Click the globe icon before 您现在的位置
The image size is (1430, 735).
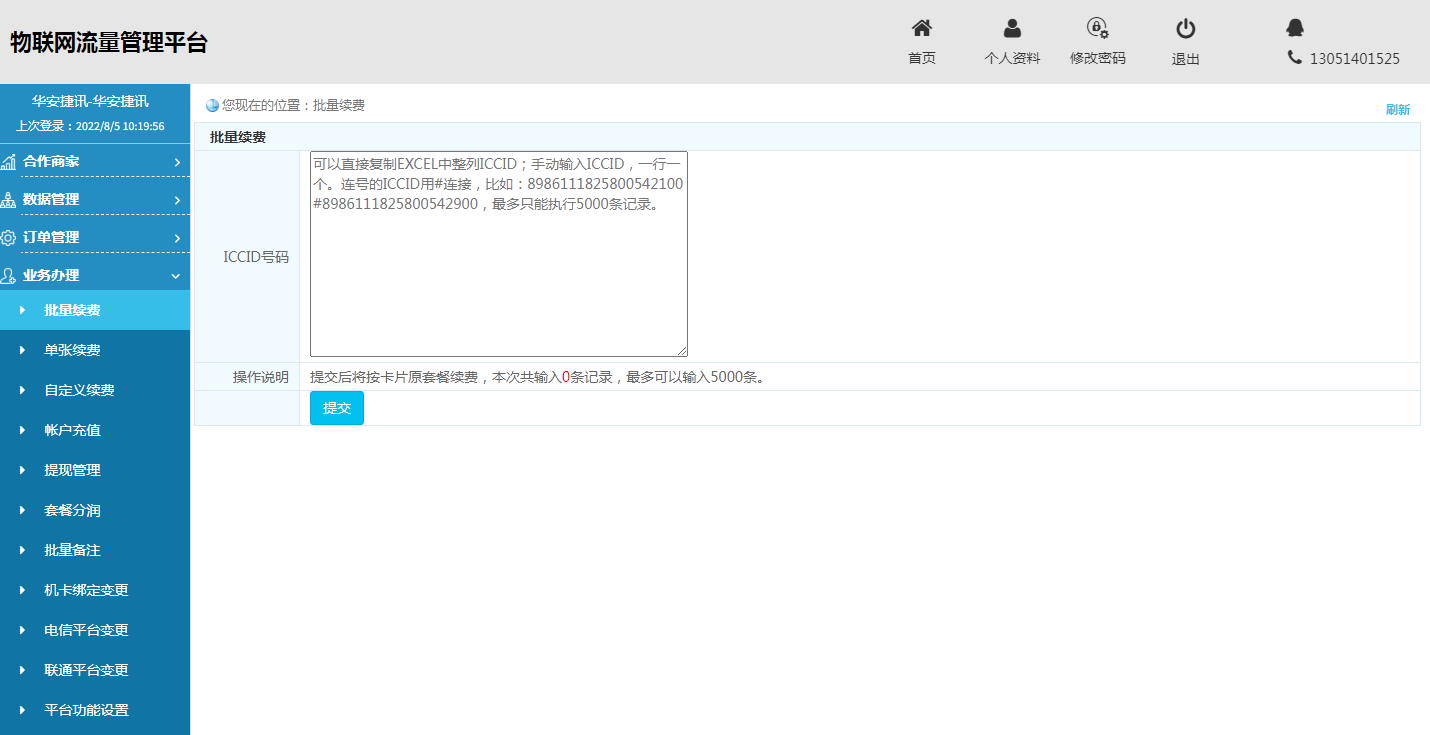[212, 105]
